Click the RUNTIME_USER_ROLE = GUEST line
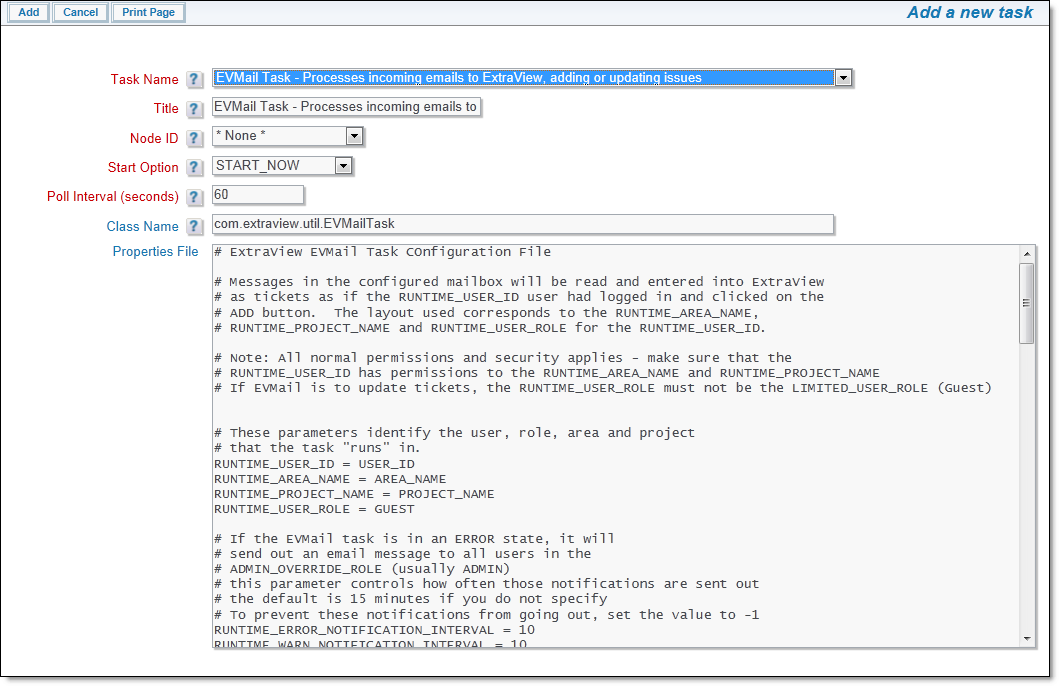 315,508
